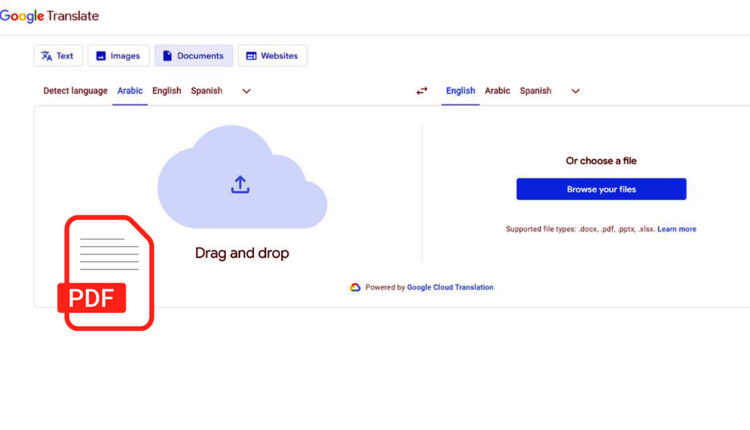Choose Detect language as source
The height and width of the screenshot is (430, 750).
tap(75, 91)
